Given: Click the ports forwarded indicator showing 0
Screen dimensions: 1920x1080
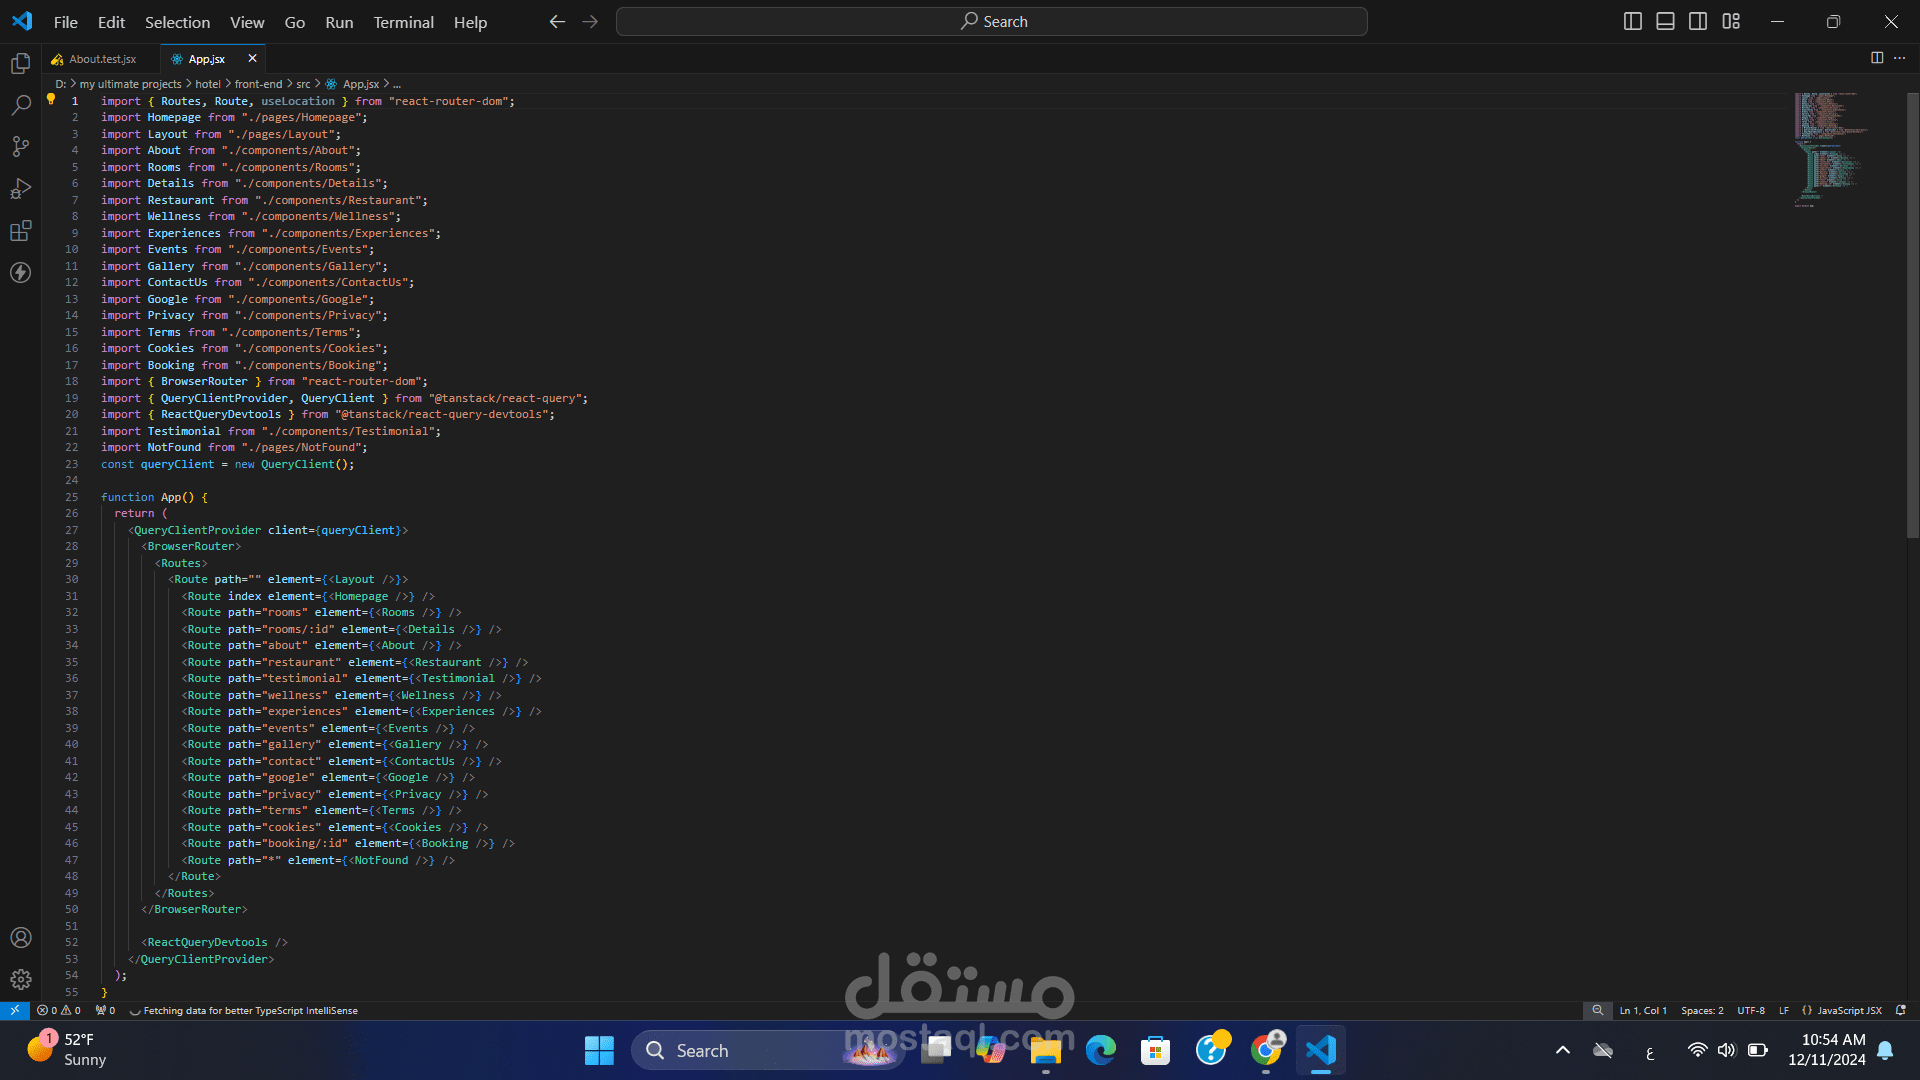Looking at the screenshot, I should [x=105, y=1011].
